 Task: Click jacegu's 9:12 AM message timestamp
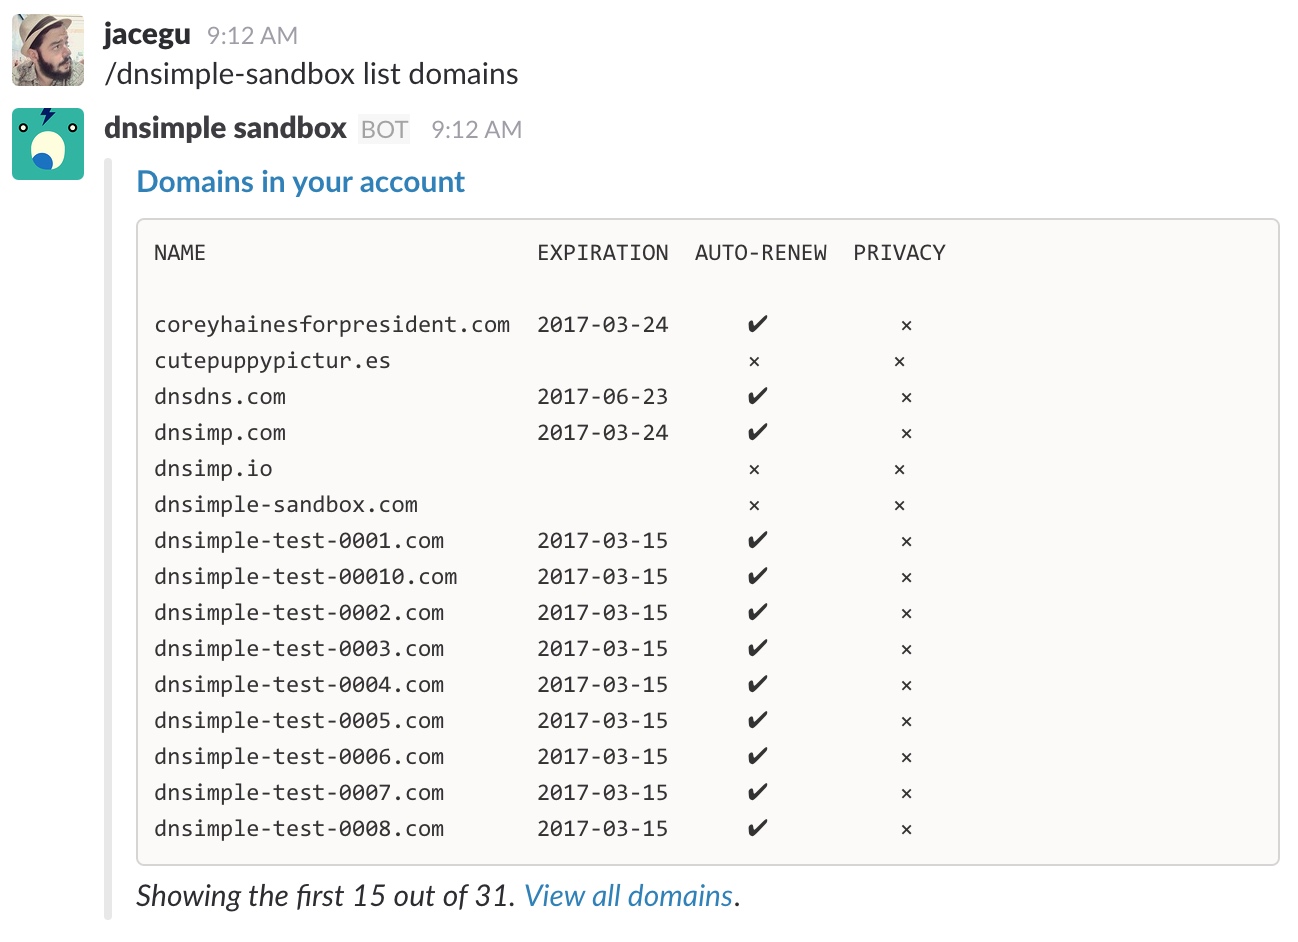(252, 36)
